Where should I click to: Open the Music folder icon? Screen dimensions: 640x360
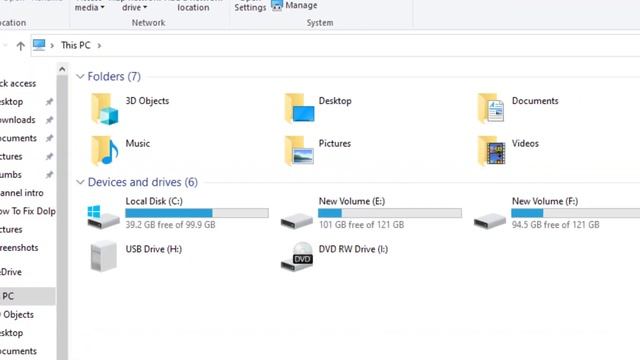point(105,151)
